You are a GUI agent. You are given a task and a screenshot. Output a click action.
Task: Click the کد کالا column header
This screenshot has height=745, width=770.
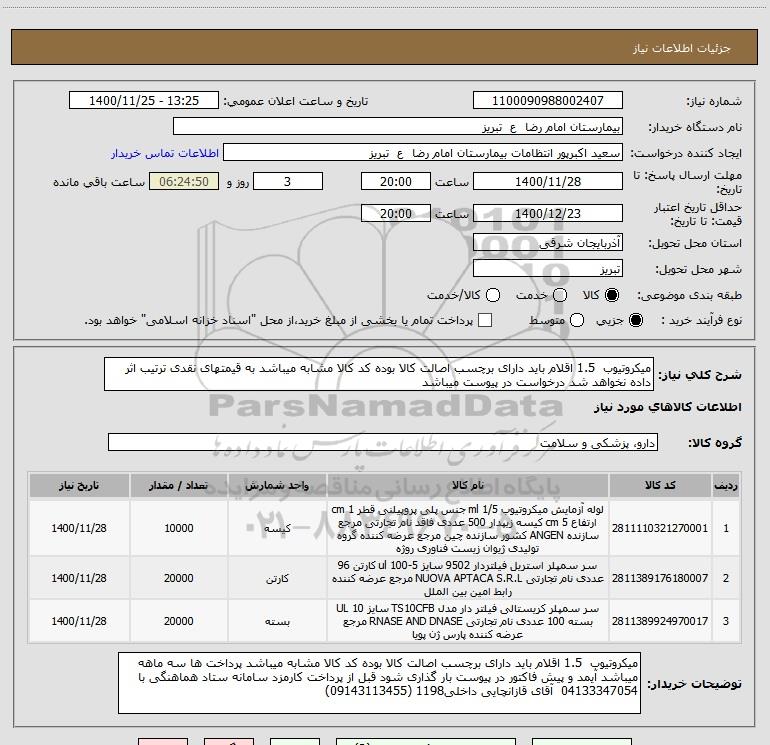(660, 485)
